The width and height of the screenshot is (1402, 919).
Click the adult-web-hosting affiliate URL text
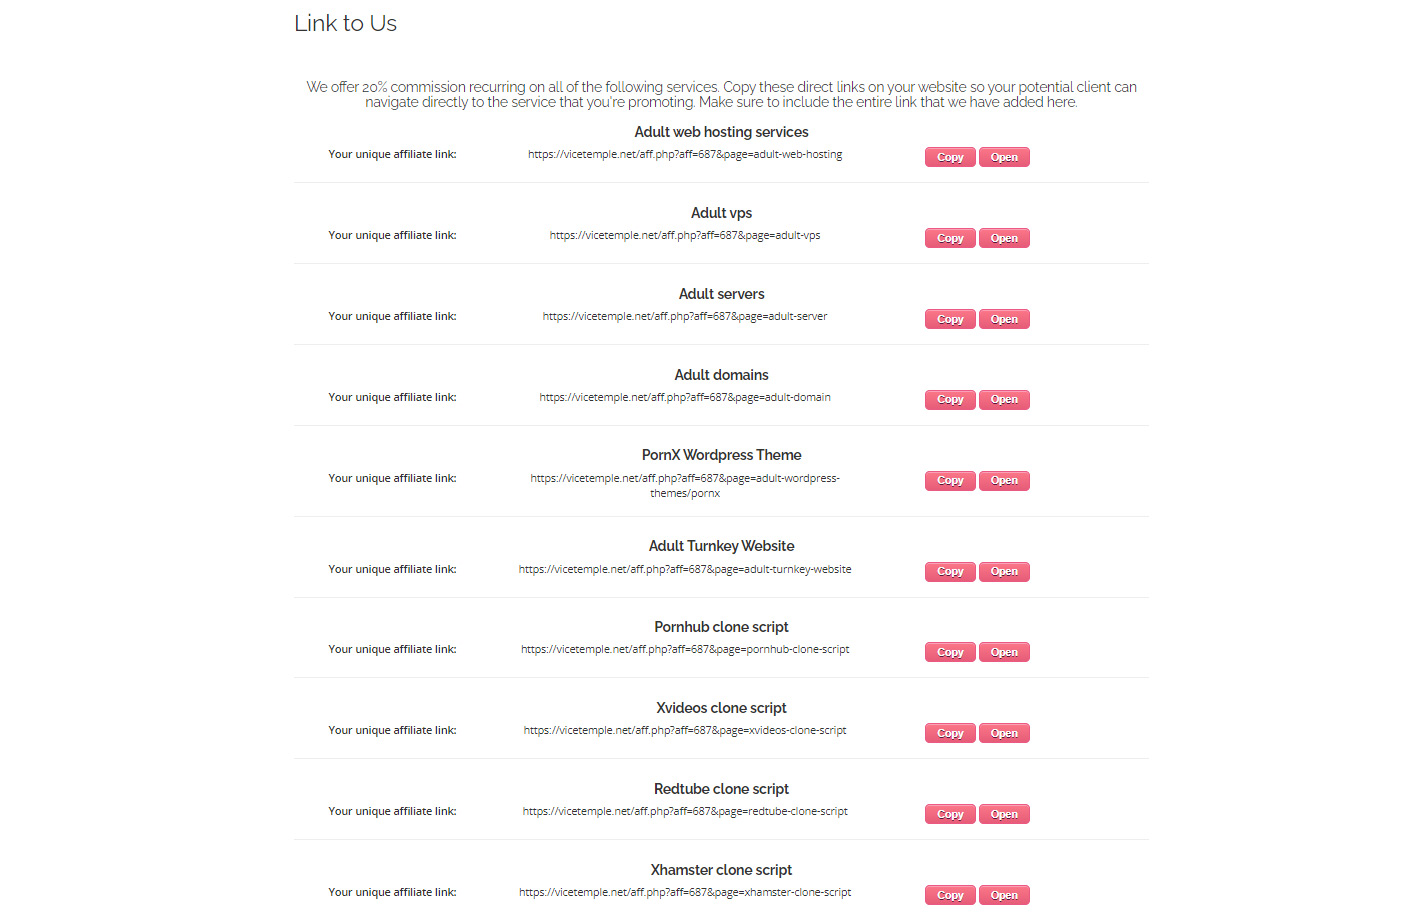(685, 155)
